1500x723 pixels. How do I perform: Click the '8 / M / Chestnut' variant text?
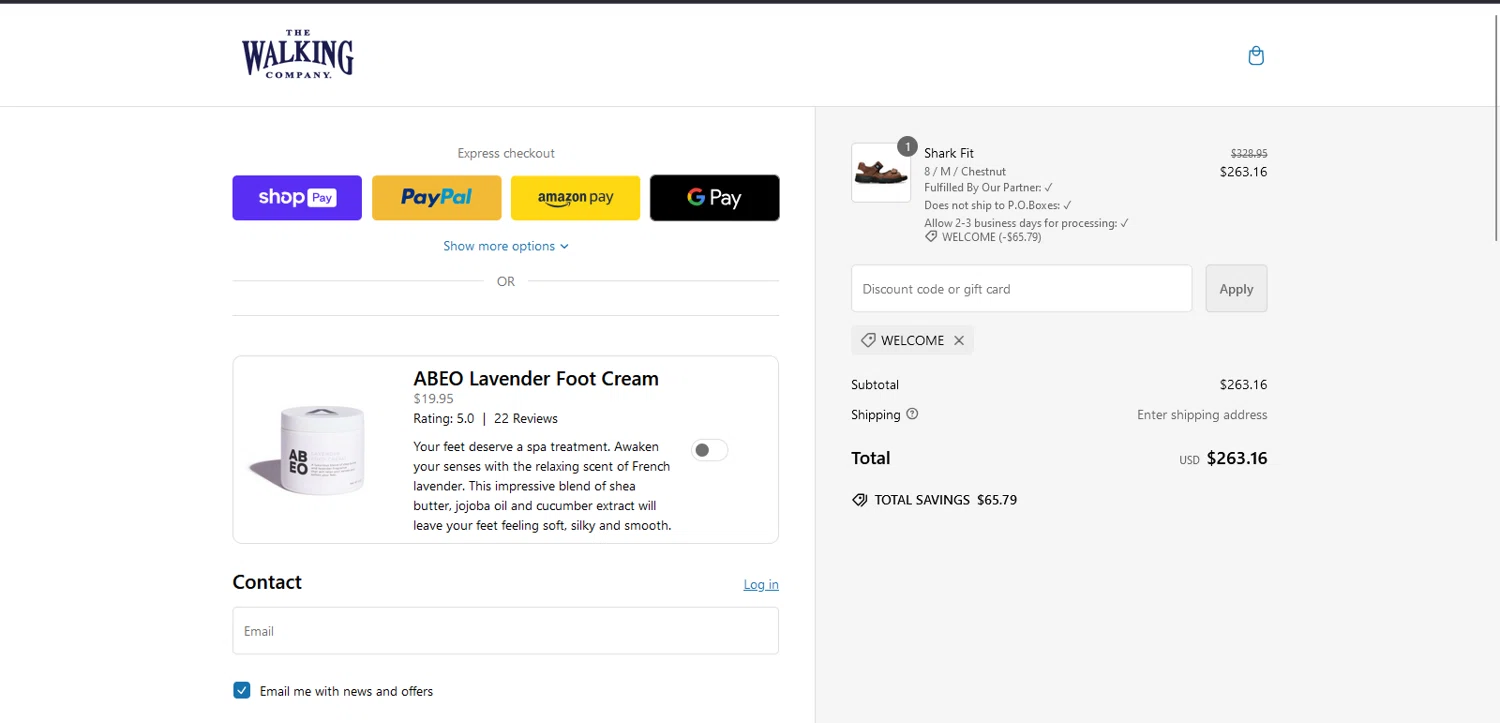(965, 171)
